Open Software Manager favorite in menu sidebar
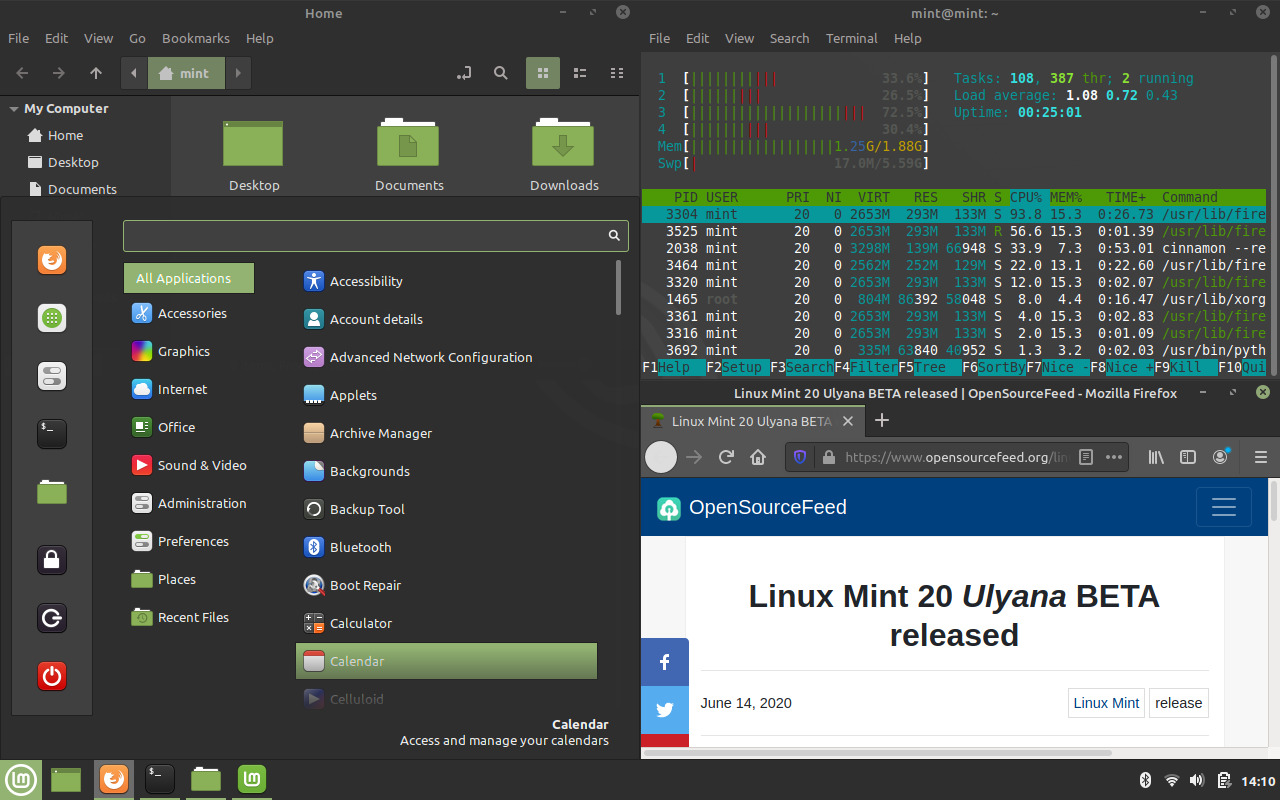This screenshot has height=800, width=1280. tap(52, 318)
